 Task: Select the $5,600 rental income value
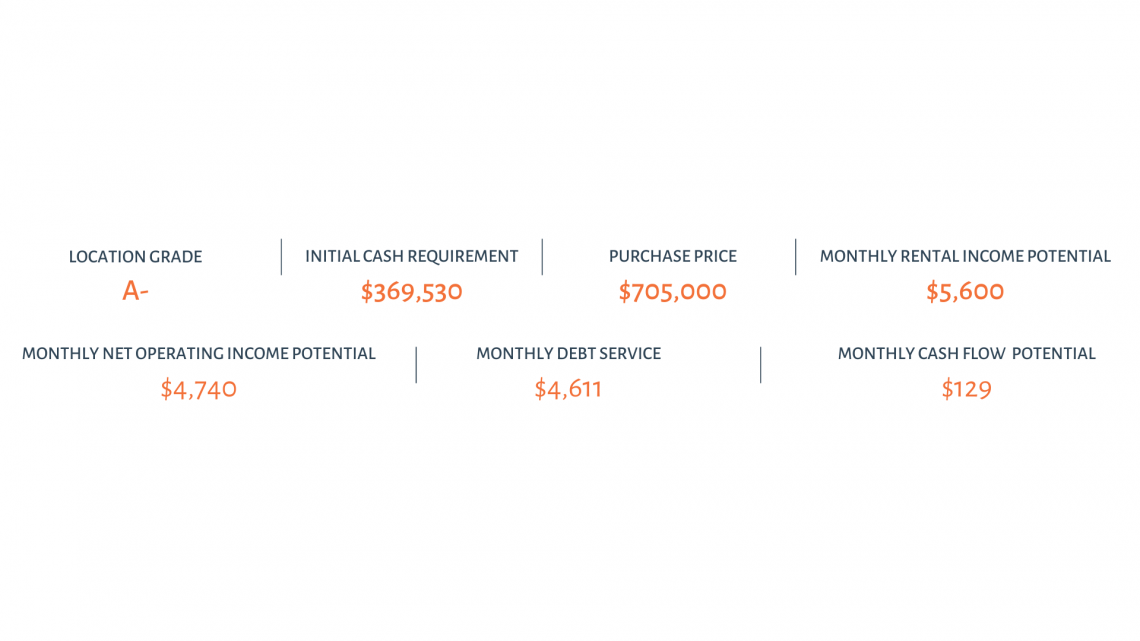[965, 291]
